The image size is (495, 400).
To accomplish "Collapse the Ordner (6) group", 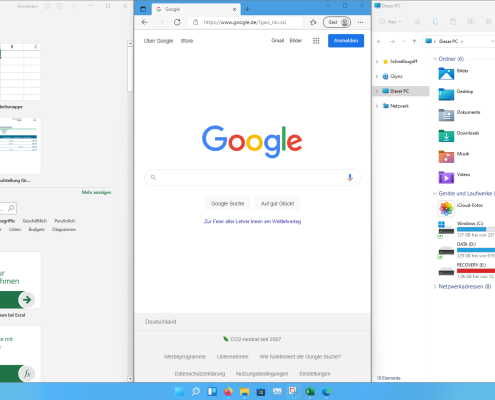I will [435, 59].
